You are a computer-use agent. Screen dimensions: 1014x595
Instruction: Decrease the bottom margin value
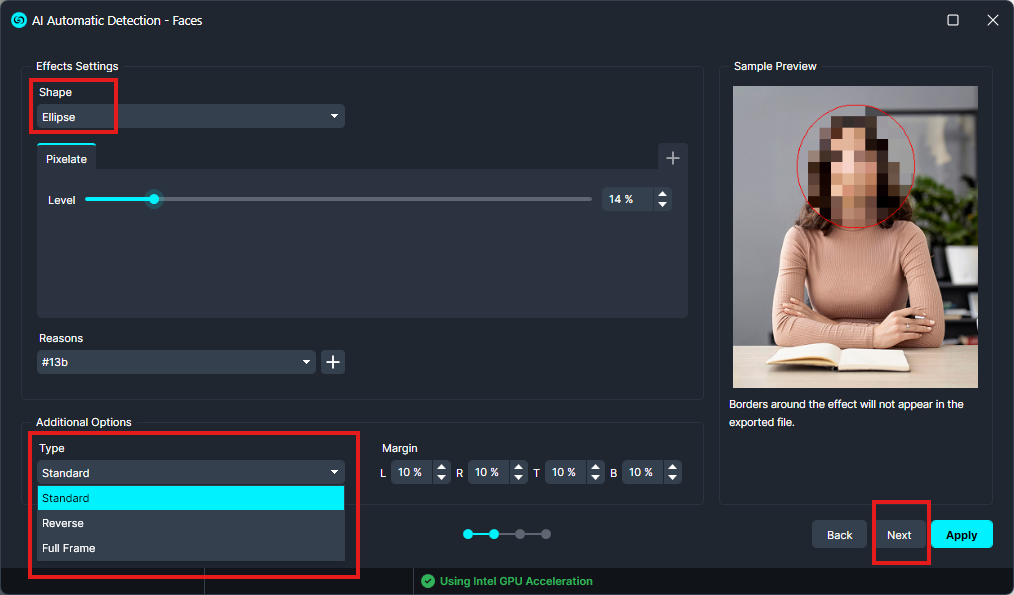671,478
